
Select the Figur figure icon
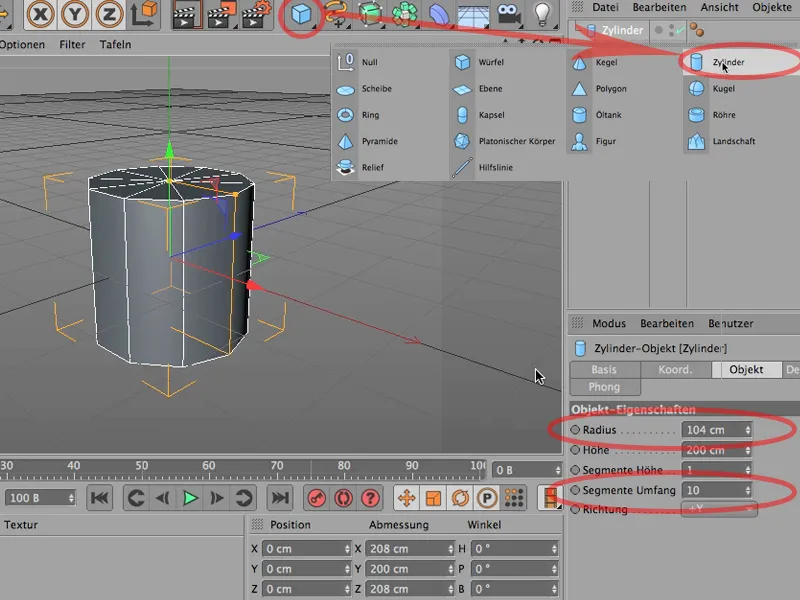pyautogui.click(x=579, y=141)
